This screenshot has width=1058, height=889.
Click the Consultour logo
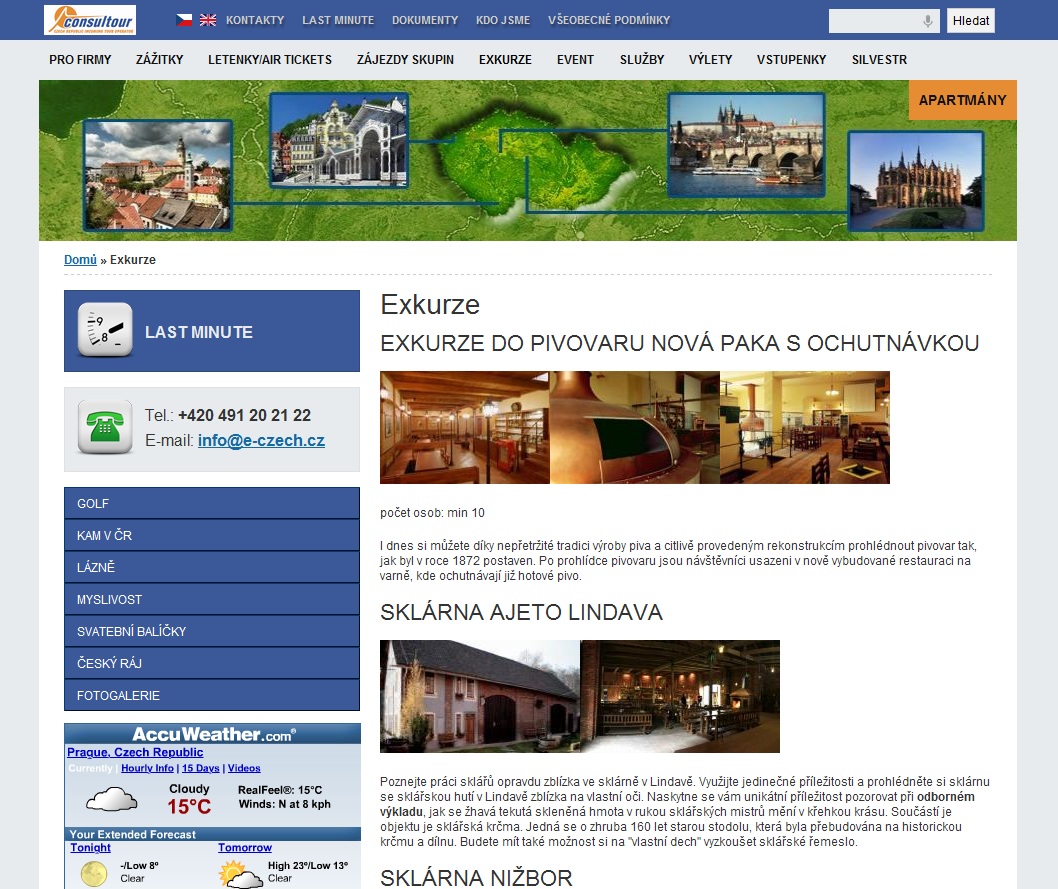[89, 20]
